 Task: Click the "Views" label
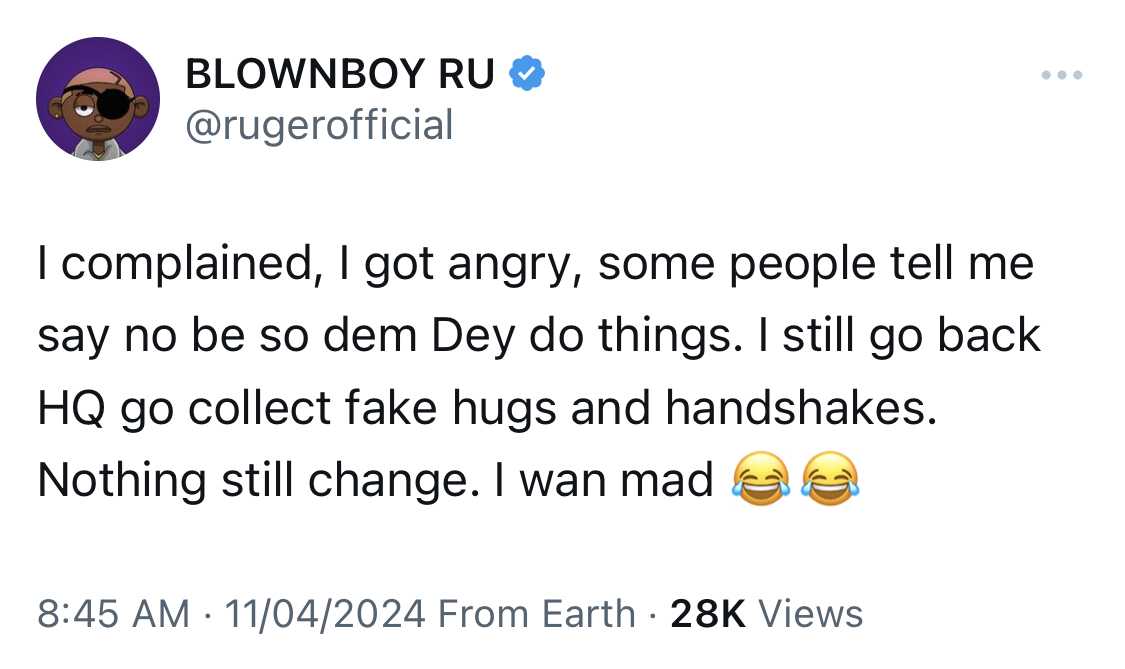tap(811, 614)
